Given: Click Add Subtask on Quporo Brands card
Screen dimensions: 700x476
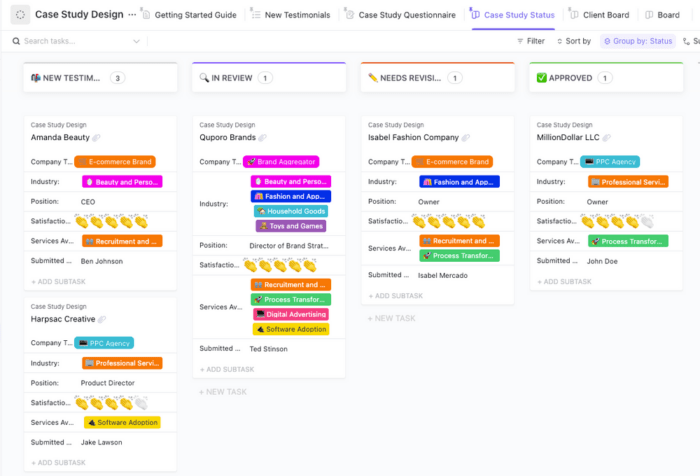Looking at the screenshot, I should pyautogui.click(x=227, y=370).
